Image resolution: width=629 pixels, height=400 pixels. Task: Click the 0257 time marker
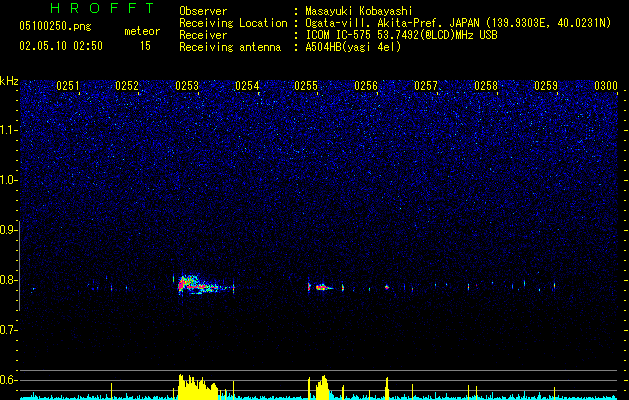pyautogui.click(x=426, y=86)
